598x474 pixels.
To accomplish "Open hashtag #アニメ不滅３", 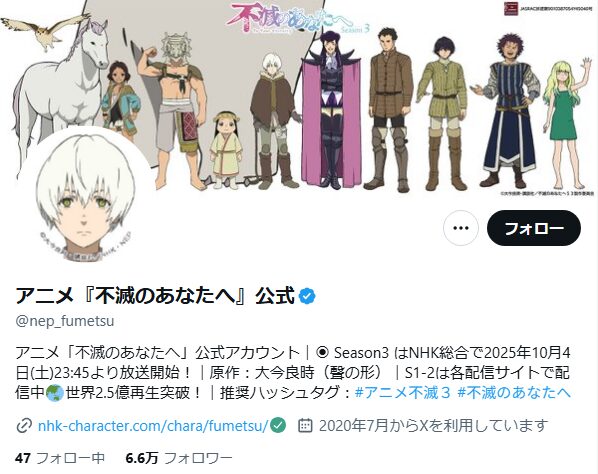I will [x=403, y=392].
